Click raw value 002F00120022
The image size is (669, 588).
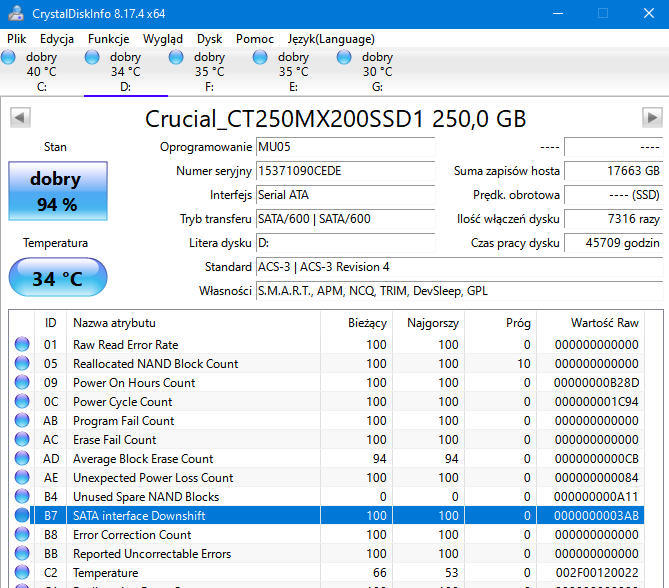coord(597,572)
